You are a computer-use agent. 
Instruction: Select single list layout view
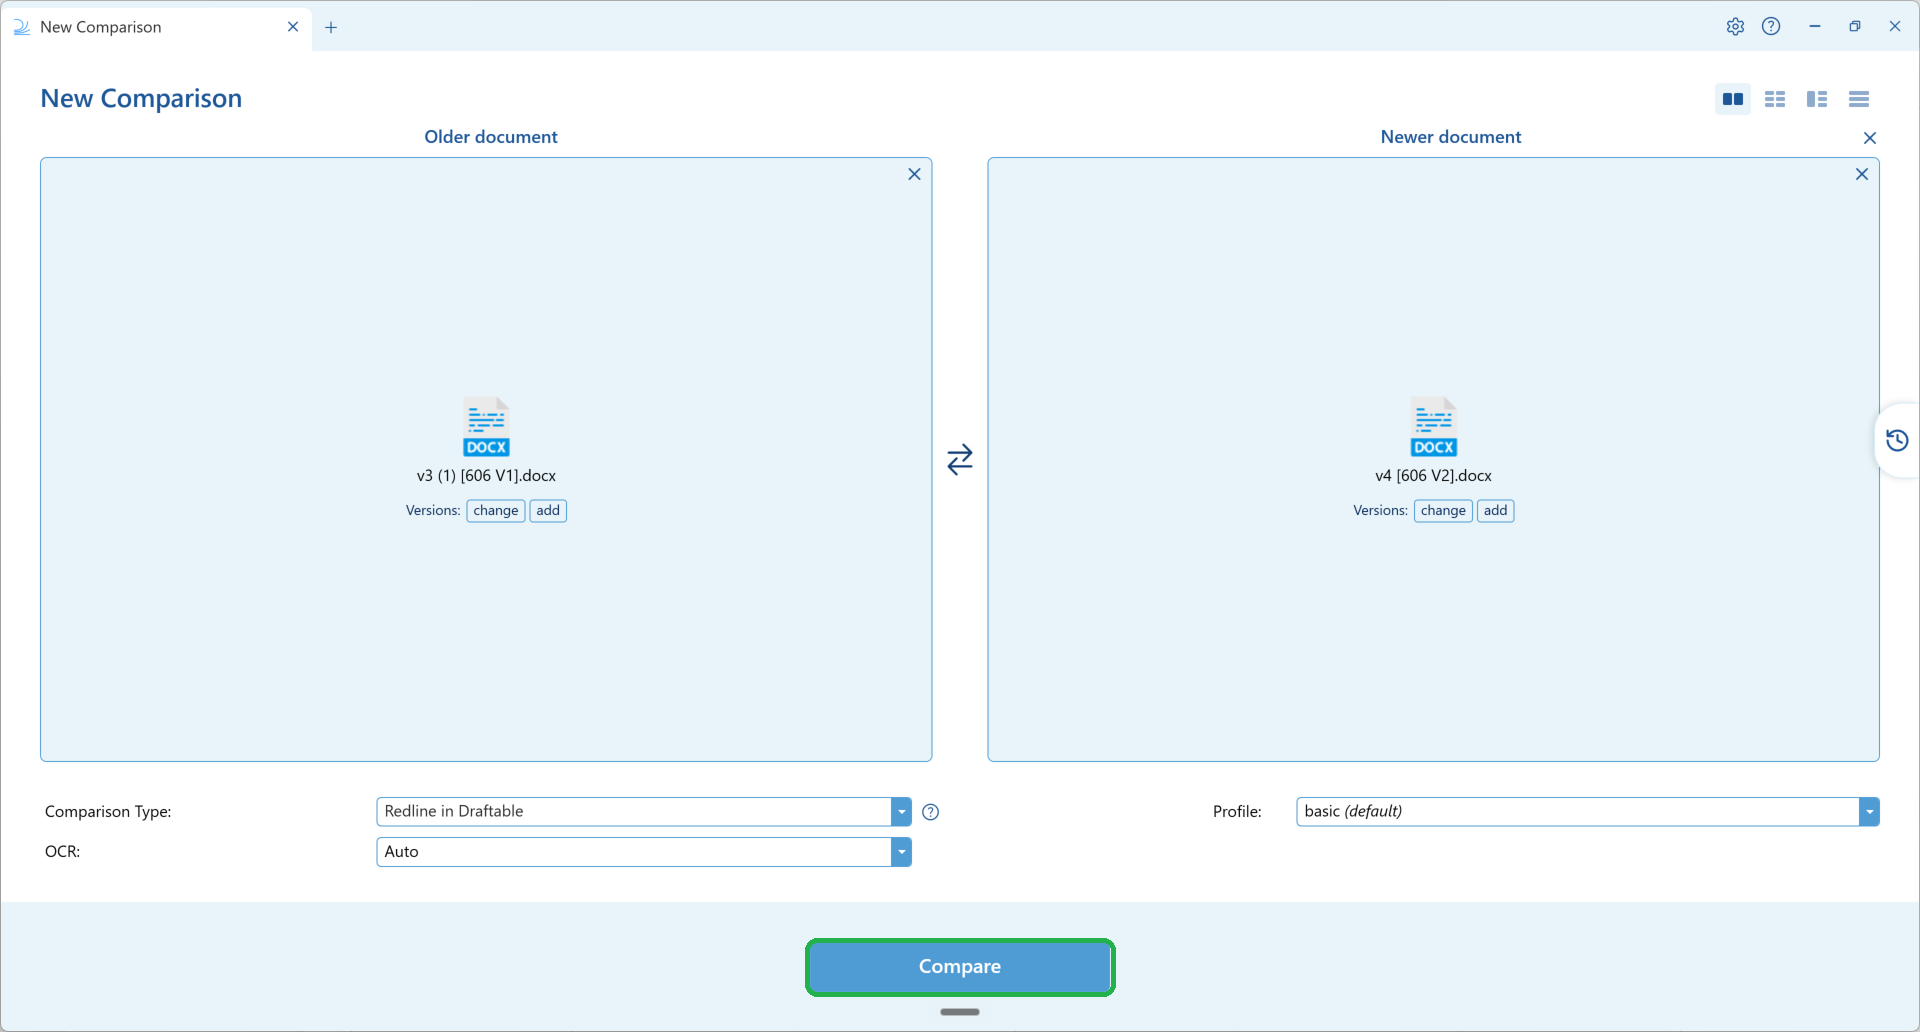coord(1859,99)
